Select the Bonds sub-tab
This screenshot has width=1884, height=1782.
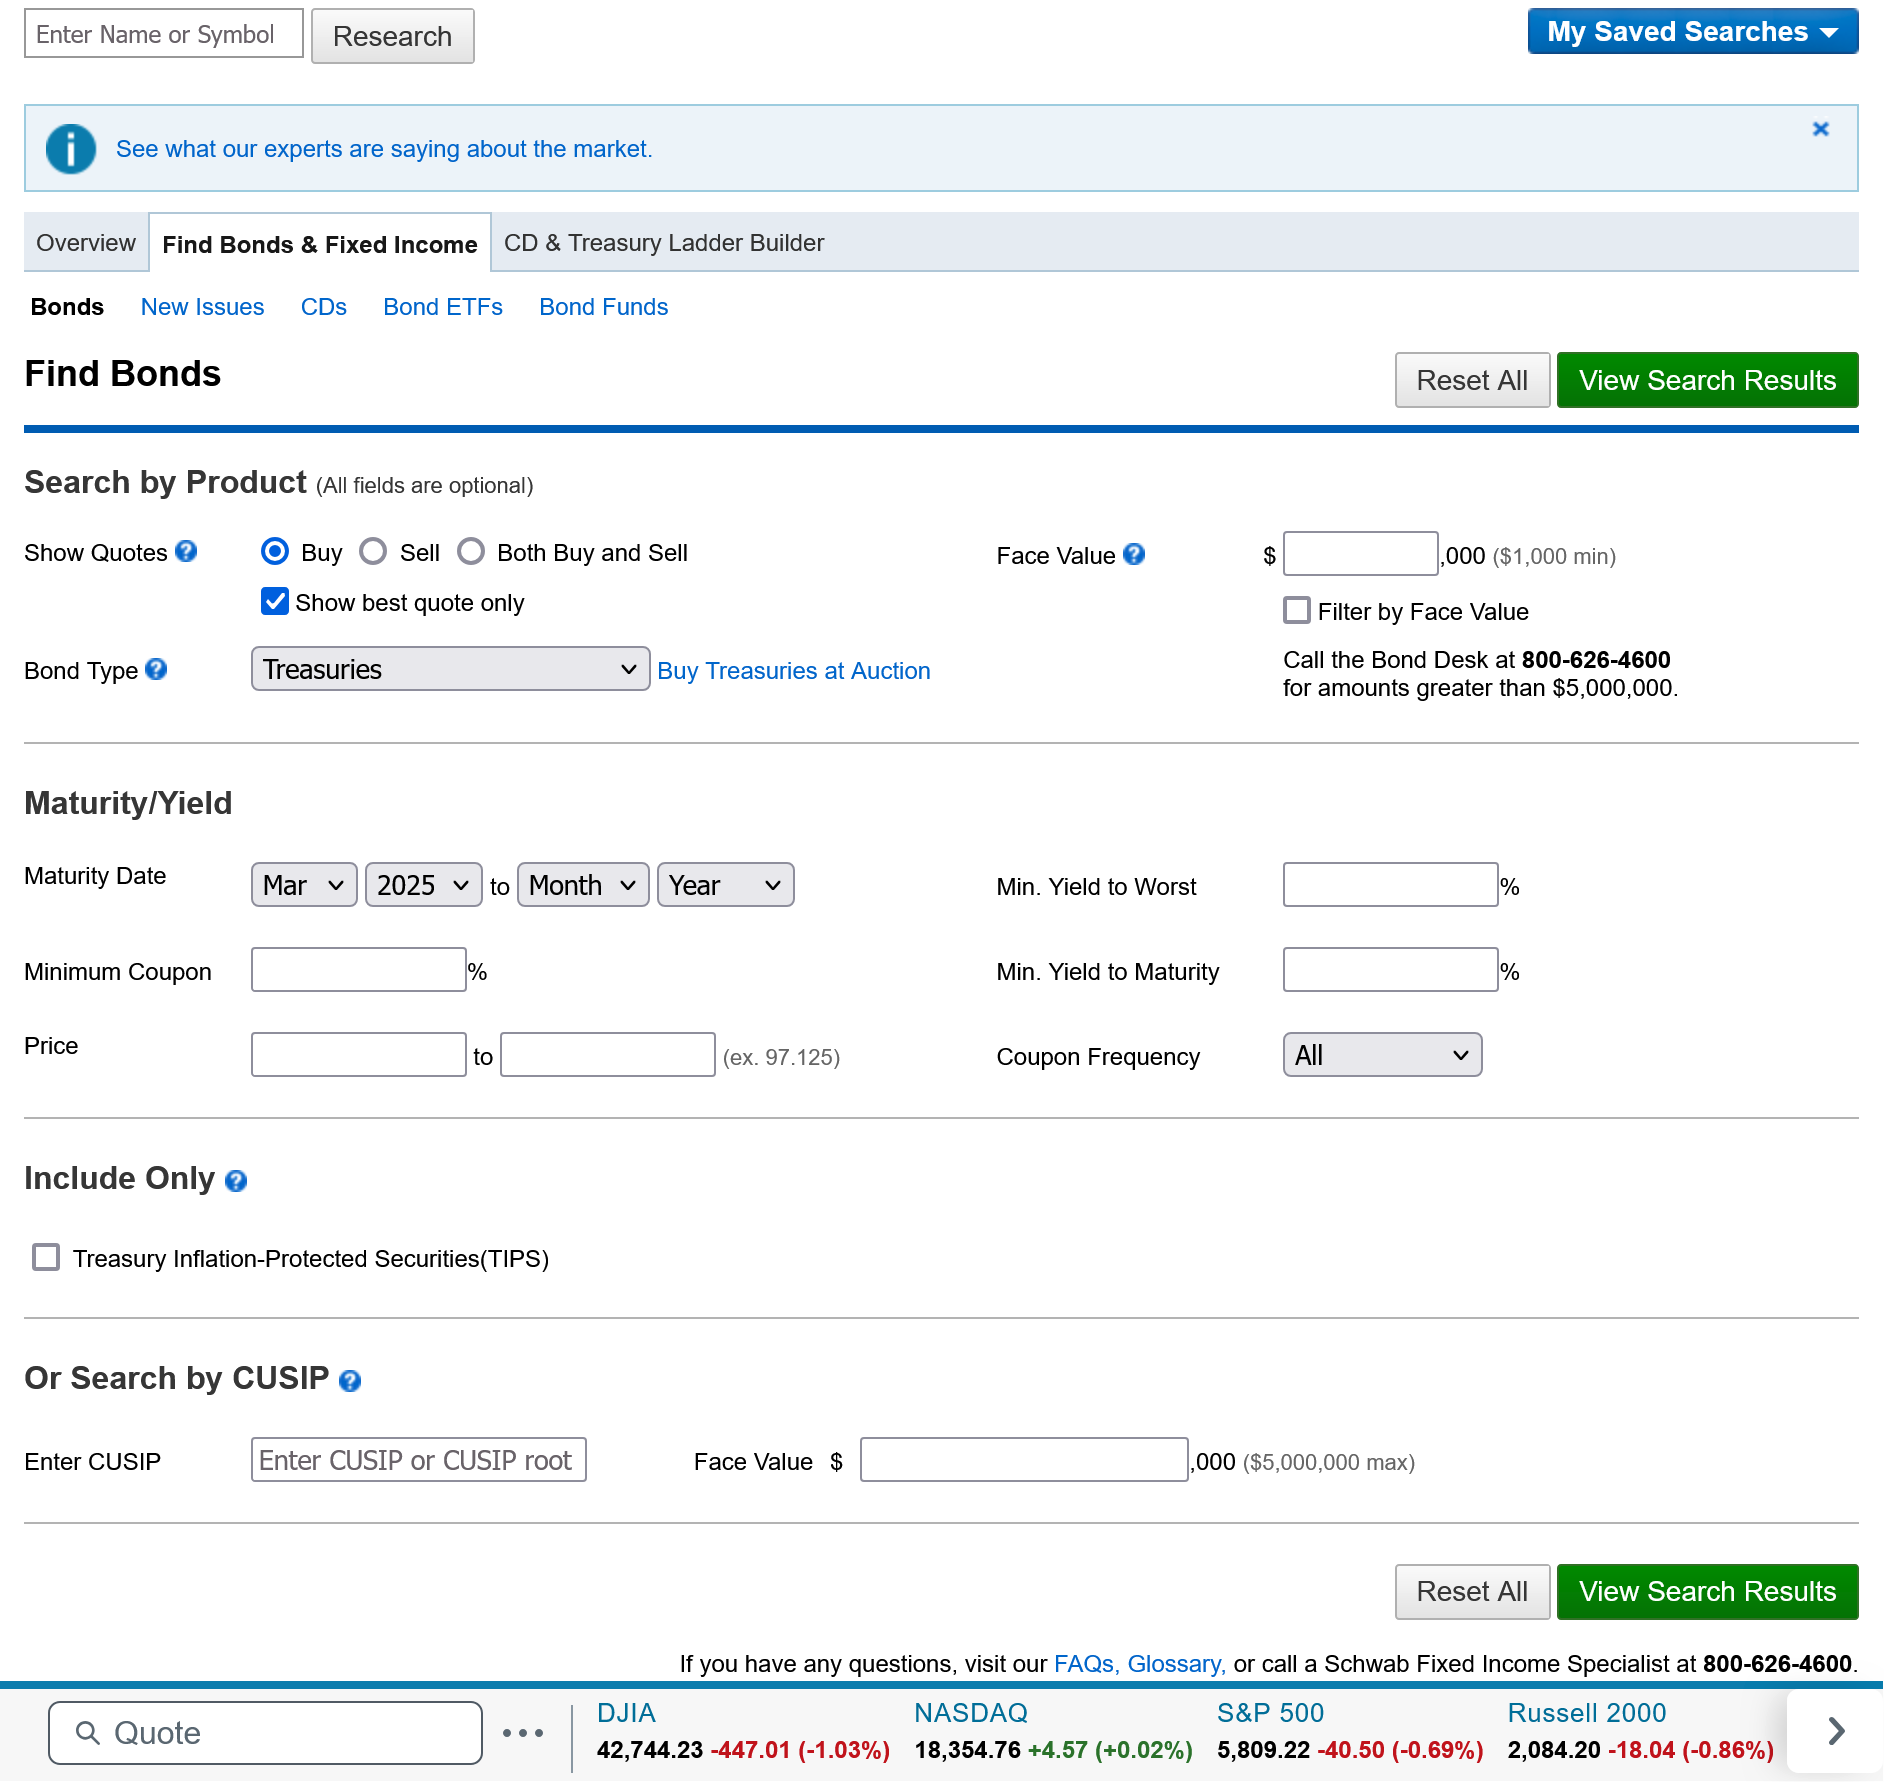click(x=67, y=307)
